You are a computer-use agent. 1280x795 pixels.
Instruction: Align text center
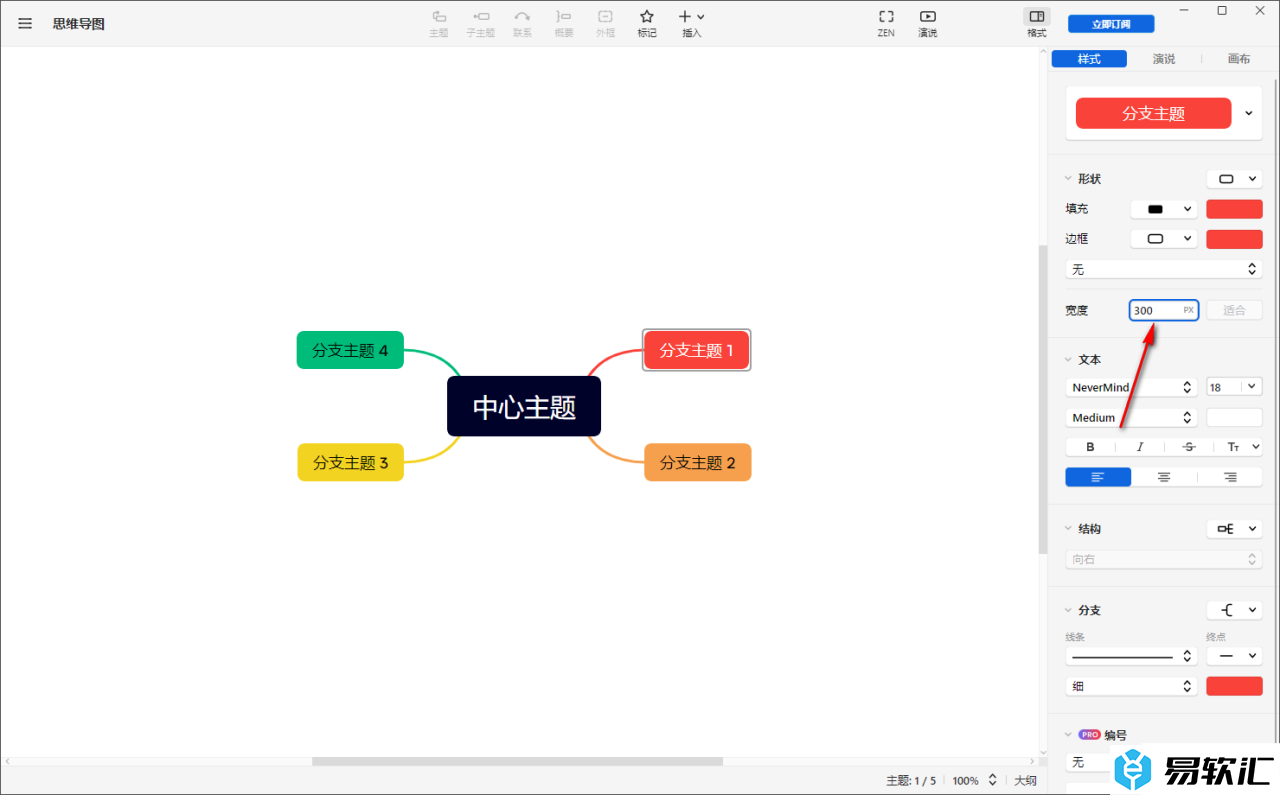(1164, 477)
